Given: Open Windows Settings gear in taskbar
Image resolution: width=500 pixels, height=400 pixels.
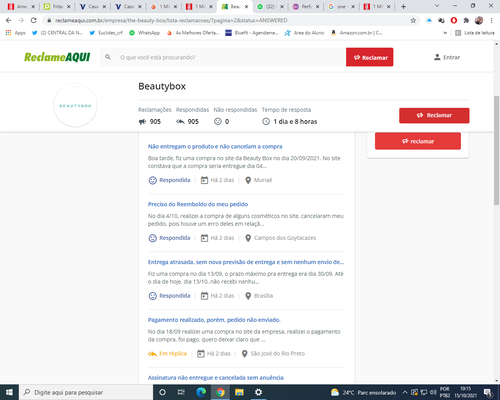Looking at the screenshot, I should pyautogui.click(x=258, y=392).
